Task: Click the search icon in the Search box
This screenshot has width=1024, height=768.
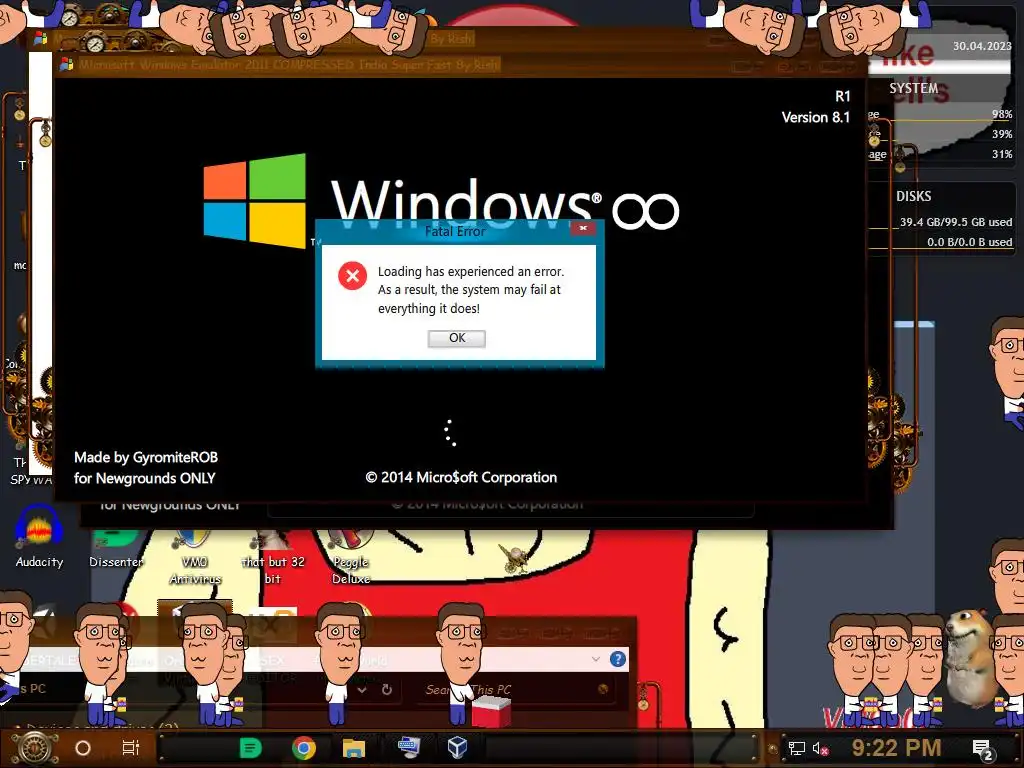Action: (603, 689)
